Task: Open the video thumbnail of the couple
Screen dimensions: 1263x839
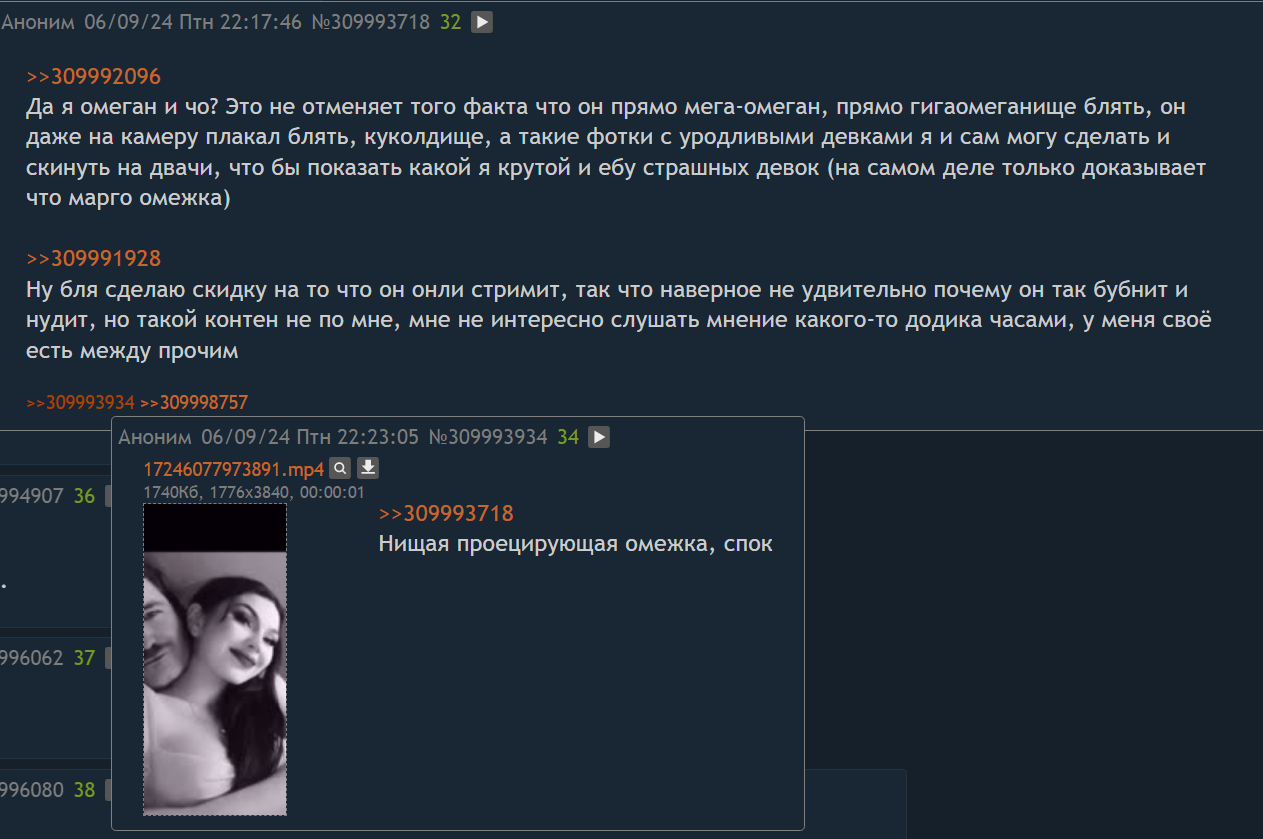Action: (x=215, y=659)
